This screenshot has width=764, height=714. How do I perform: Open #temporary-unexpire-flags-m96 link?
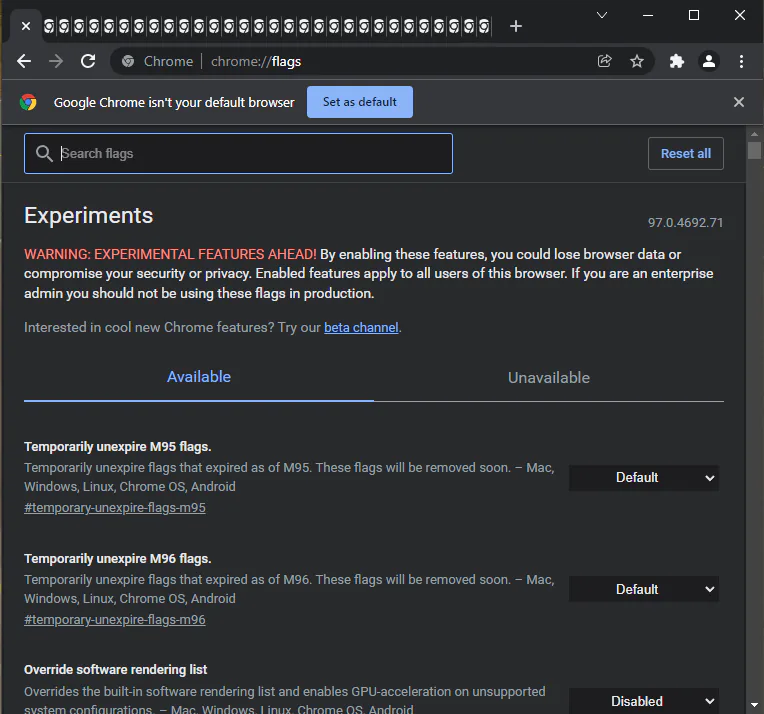115,620
